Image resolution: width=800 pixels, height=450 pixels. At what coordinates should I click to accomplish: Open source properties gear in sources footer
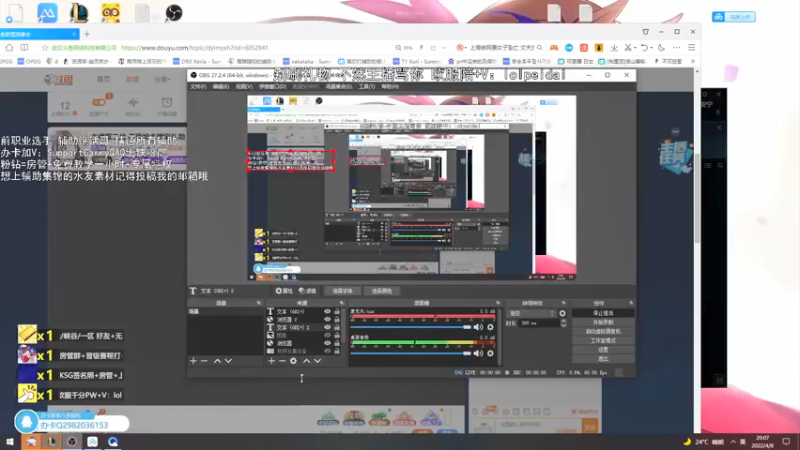[293, 361]
